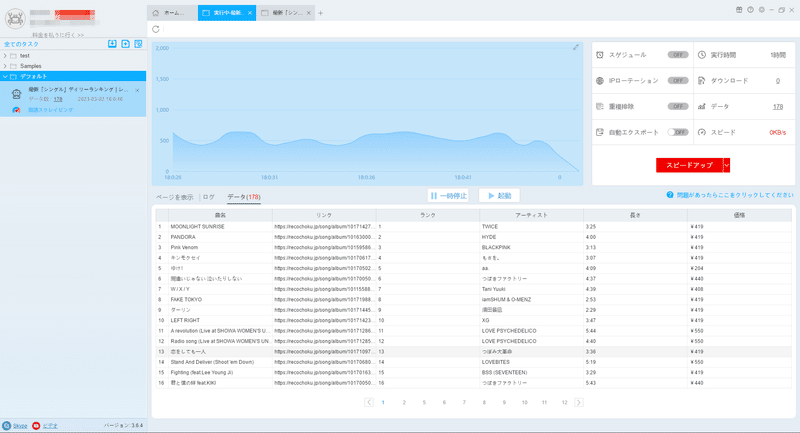Click the clock icon beside 実行時間
Image resolution: width=800 pixels, height=433 pixels.
702,55
